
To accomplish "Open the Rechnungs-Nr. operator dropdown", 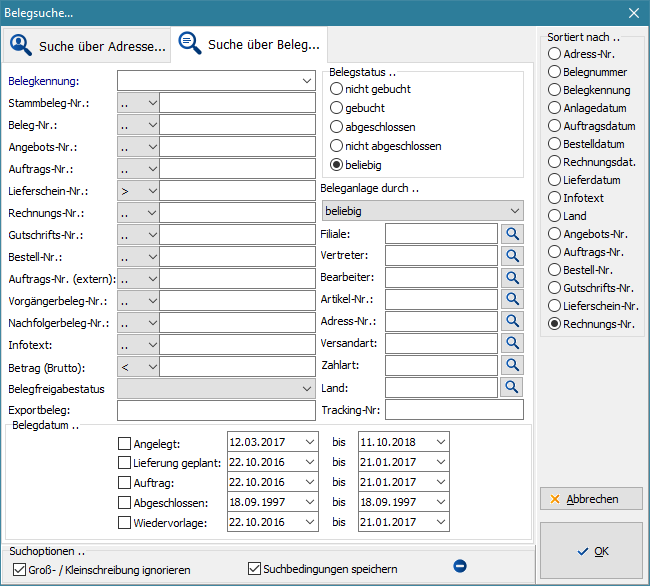I will (138, 213).
